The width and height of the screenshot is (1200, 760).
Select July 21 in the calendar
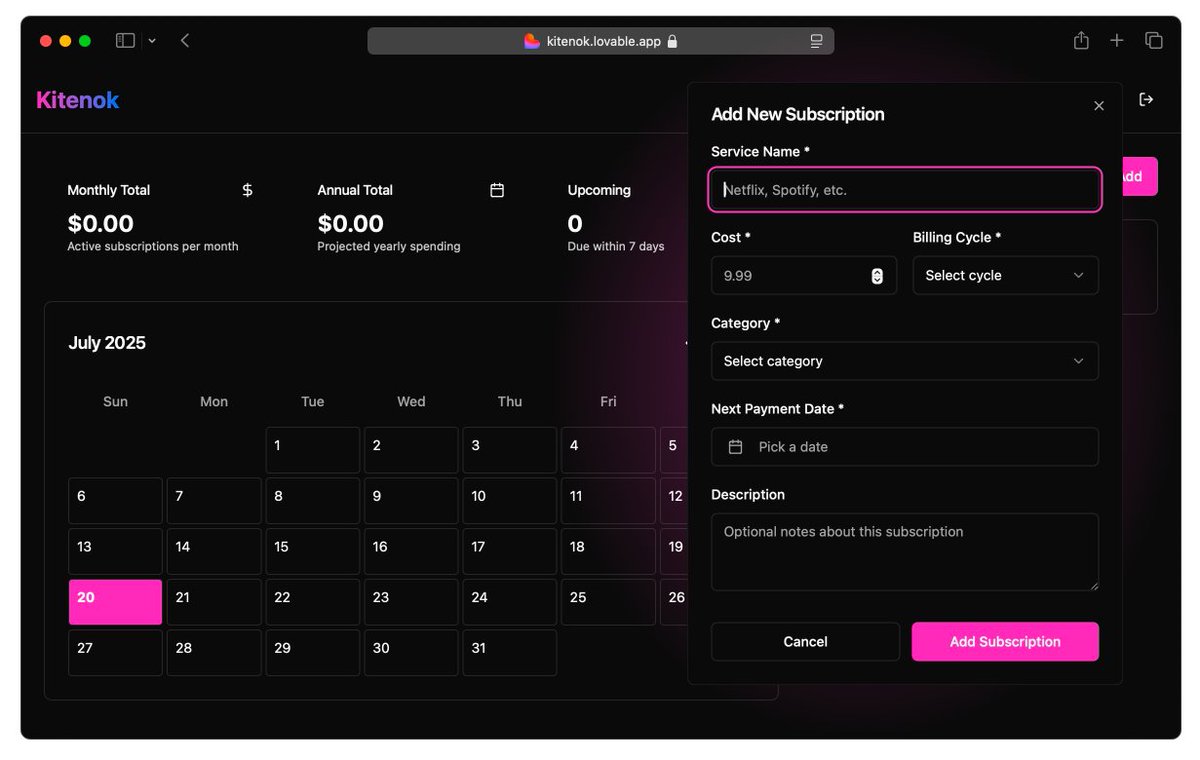coord(214,602)
